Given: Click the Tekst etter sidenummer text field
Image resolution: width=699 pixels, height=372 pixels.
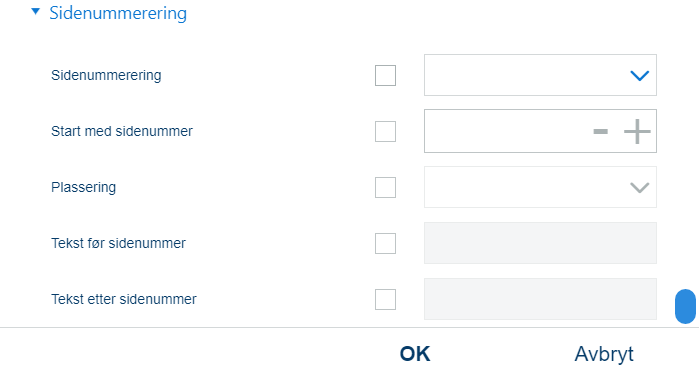Looking at the screenshot, I should 540,299.
